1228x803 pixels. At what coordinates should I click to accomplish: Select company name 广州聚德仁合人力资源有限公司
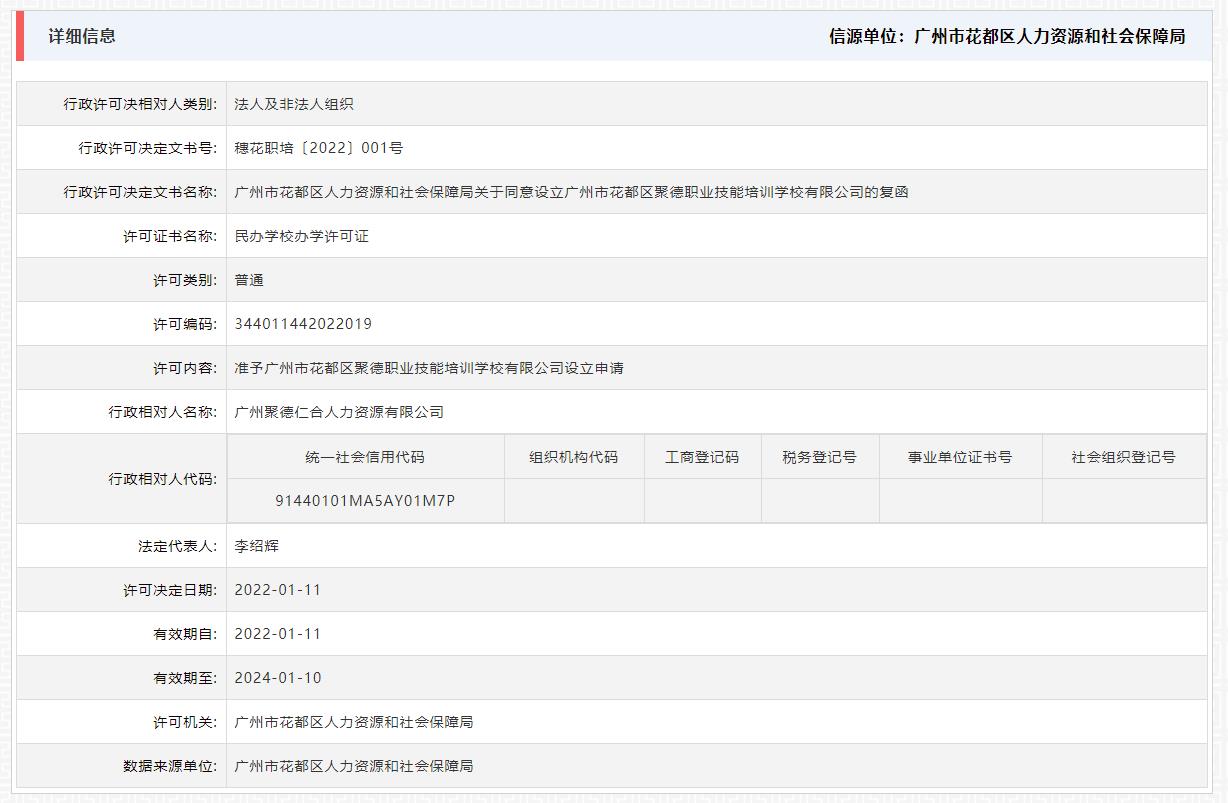[339, 412]
